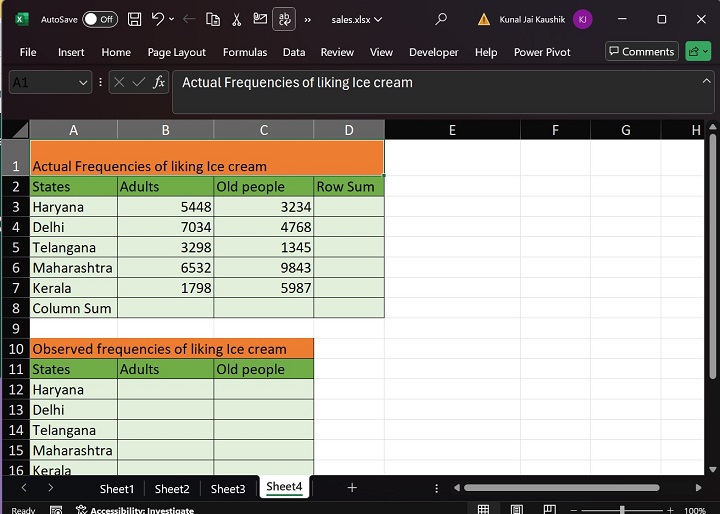Show more Quick Access Toolbar commands
Screen dimensions: 720x514
[x=307, y=19]
